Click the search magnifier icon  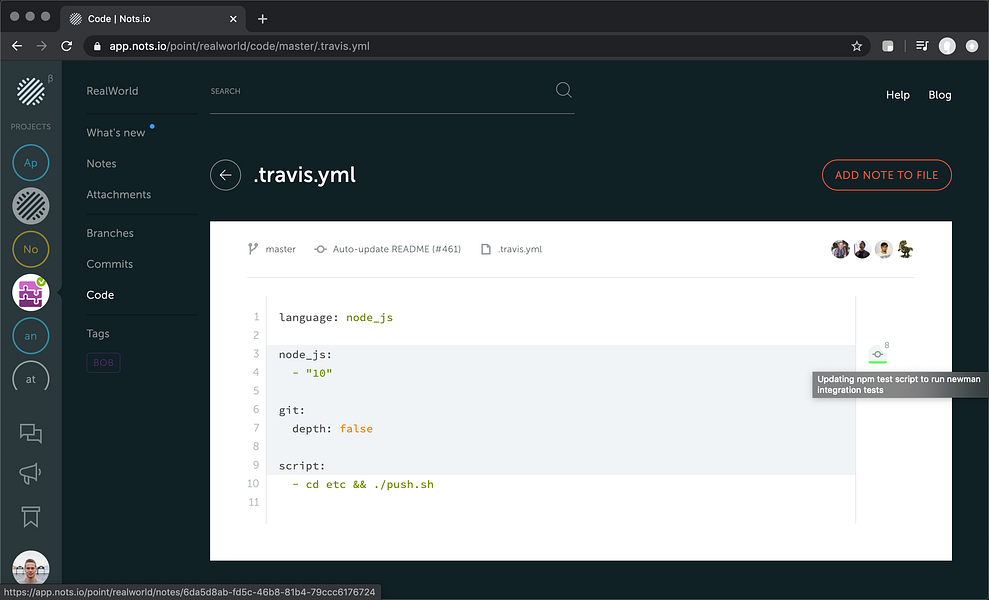tap(563, 90)
